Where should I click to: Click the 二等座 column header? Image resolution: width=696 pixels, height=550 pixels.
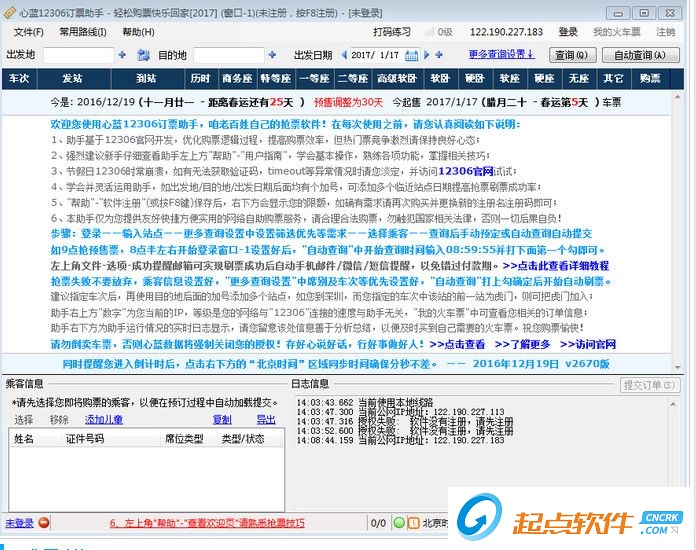353,79
